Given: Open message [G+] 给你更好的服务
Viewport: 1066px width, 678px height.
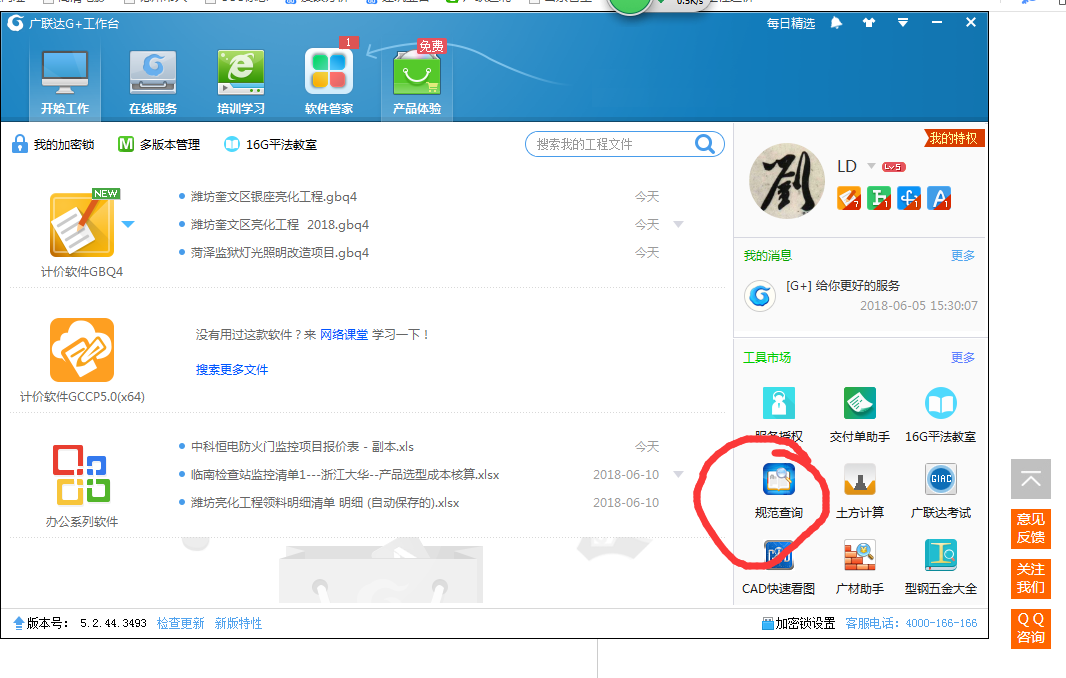Looking at the screenshot, I should (842, 286).
